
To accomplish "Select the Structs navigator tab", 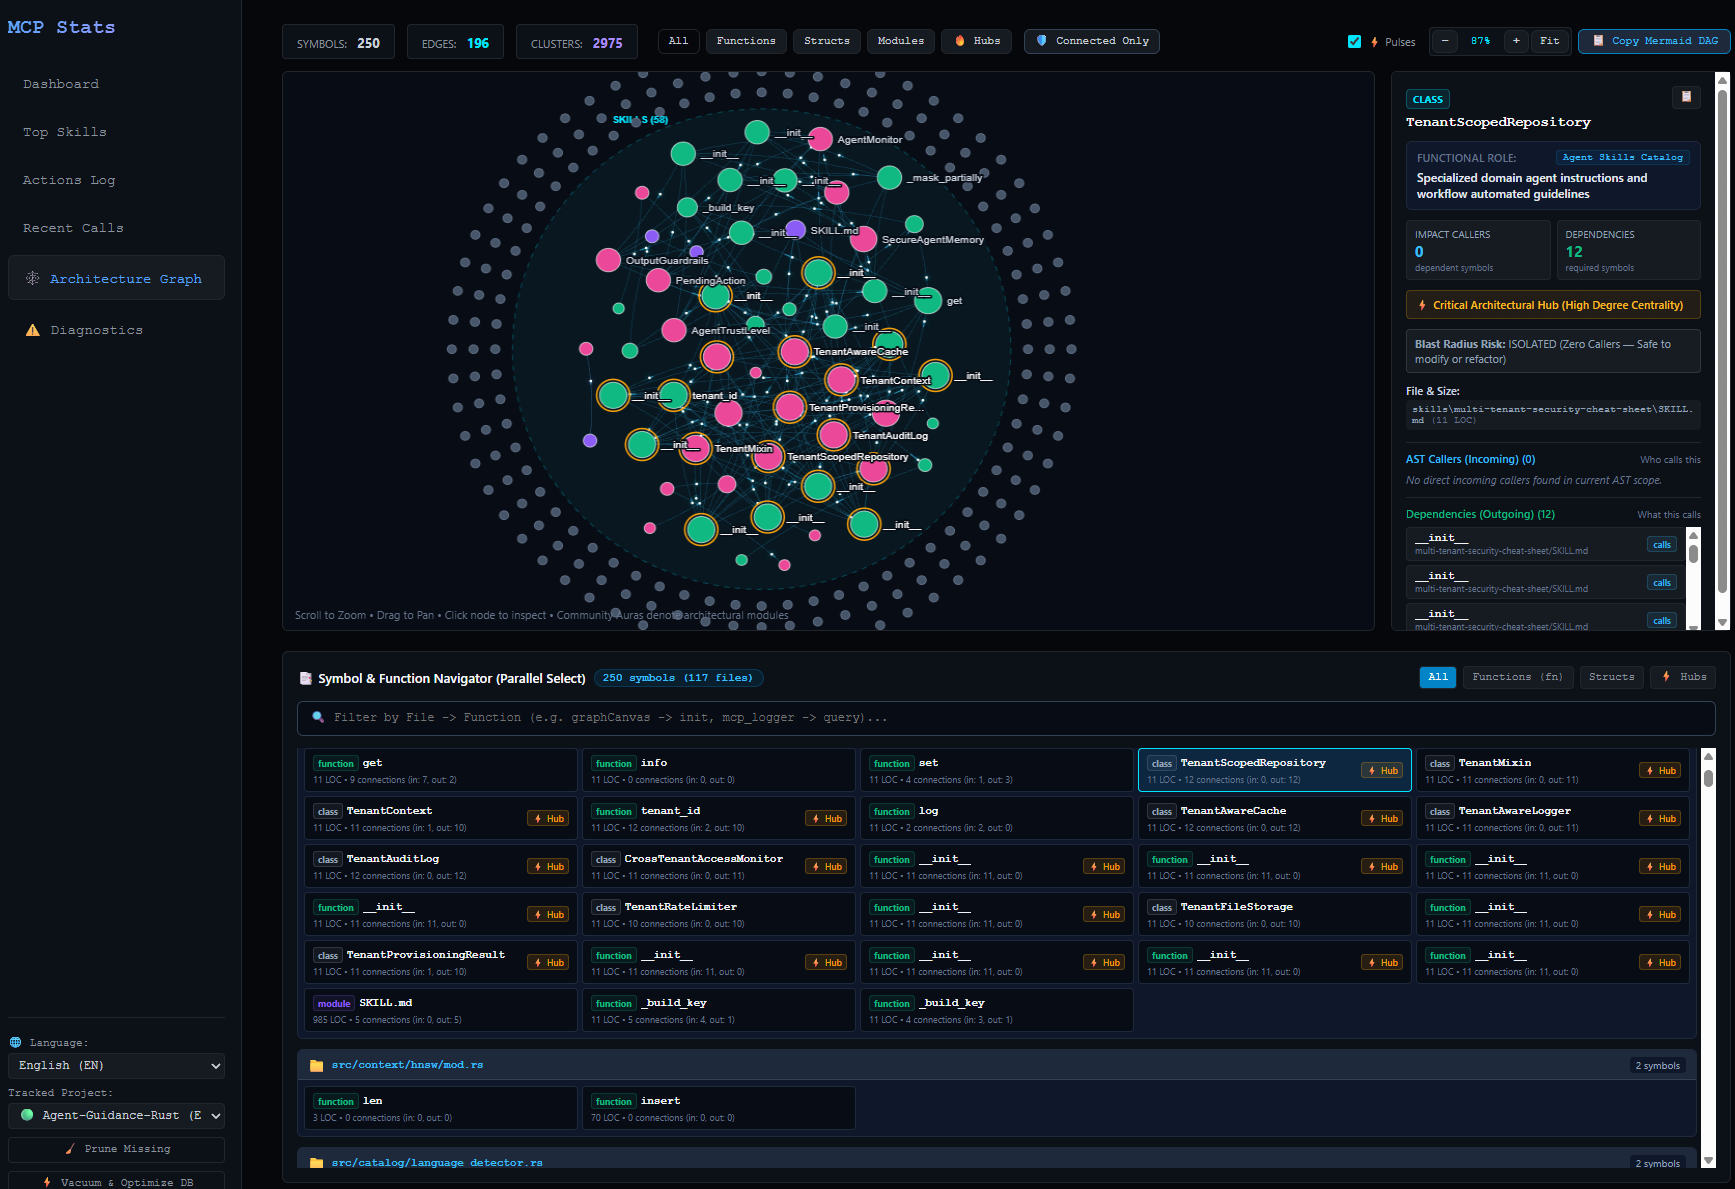I will tap(1612, 677).
